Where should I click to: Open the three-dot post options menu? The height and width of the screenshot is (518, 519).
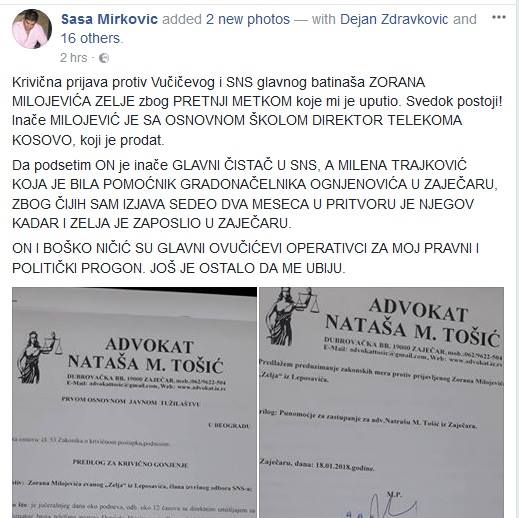click(x=499, y=17)
